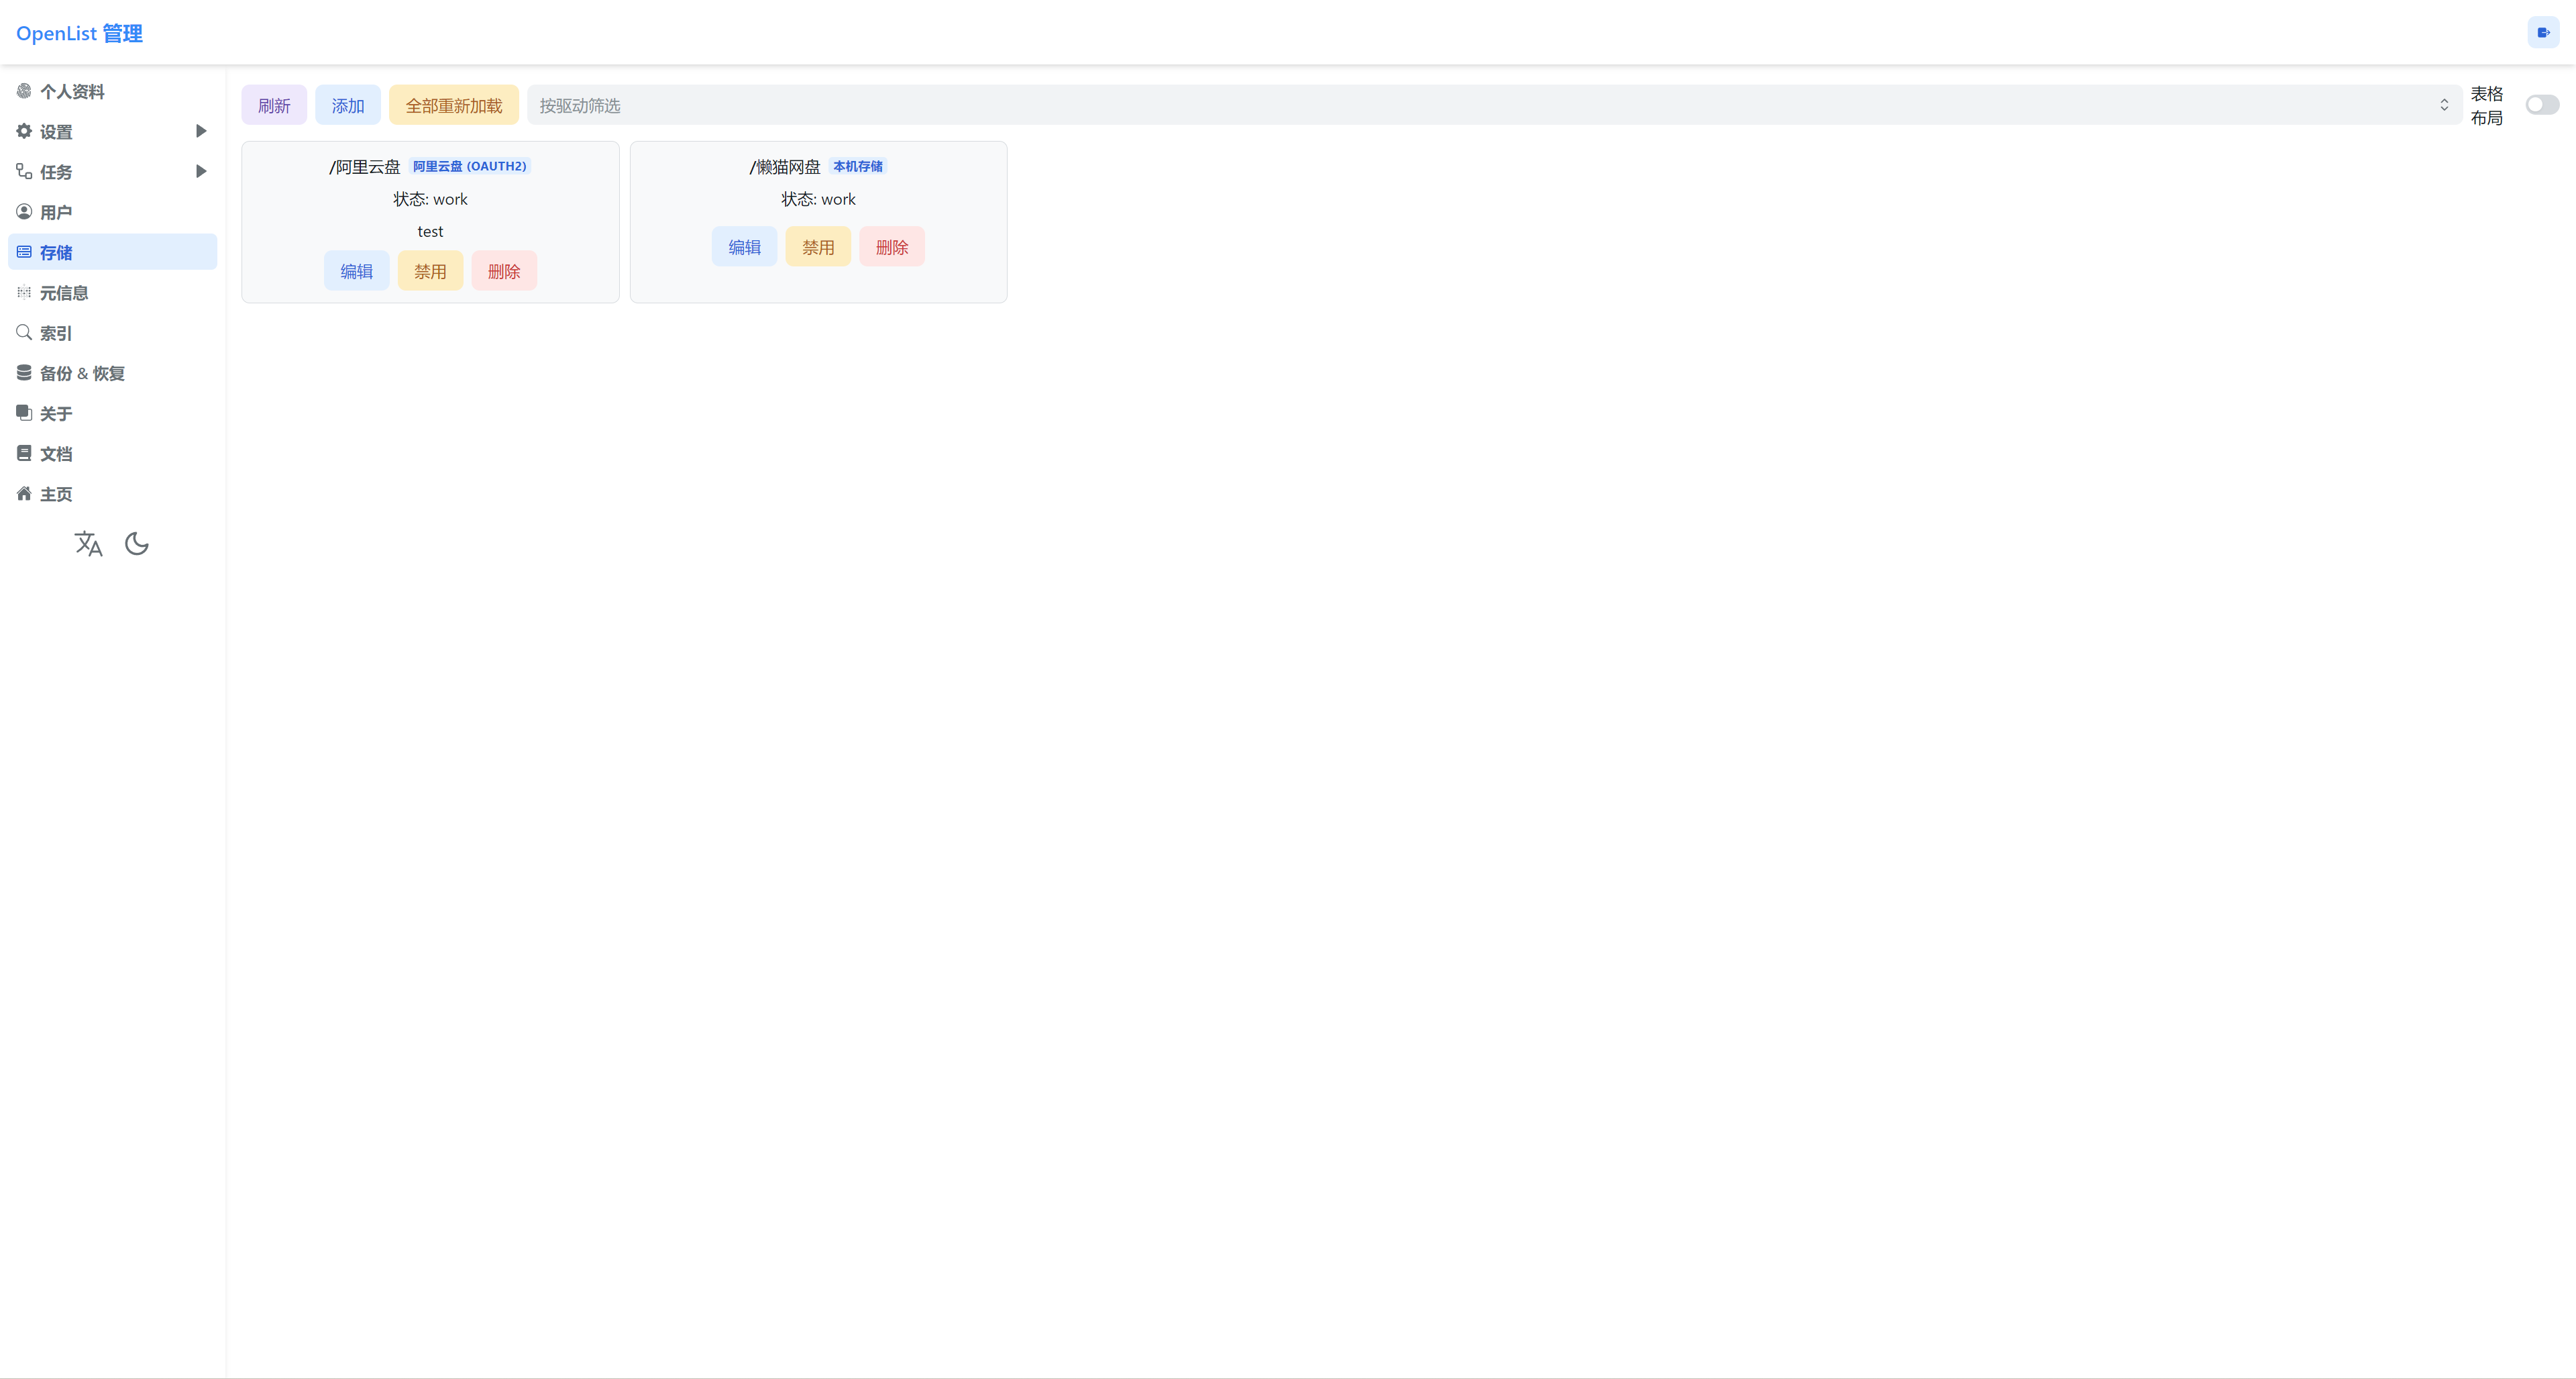Click 状态: work on 阿里云盘 card

[430, 199]
